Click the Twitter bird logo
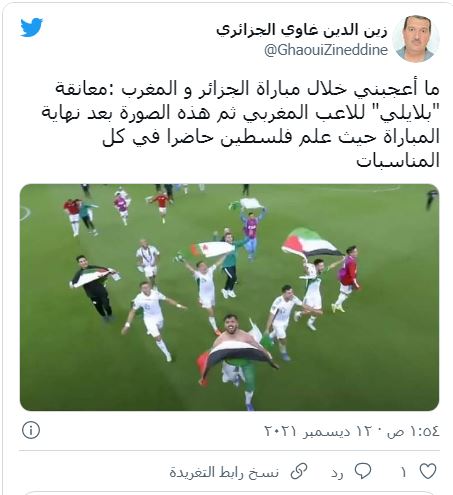This screenshot has width=453, height=495. [x=31, y=28]
